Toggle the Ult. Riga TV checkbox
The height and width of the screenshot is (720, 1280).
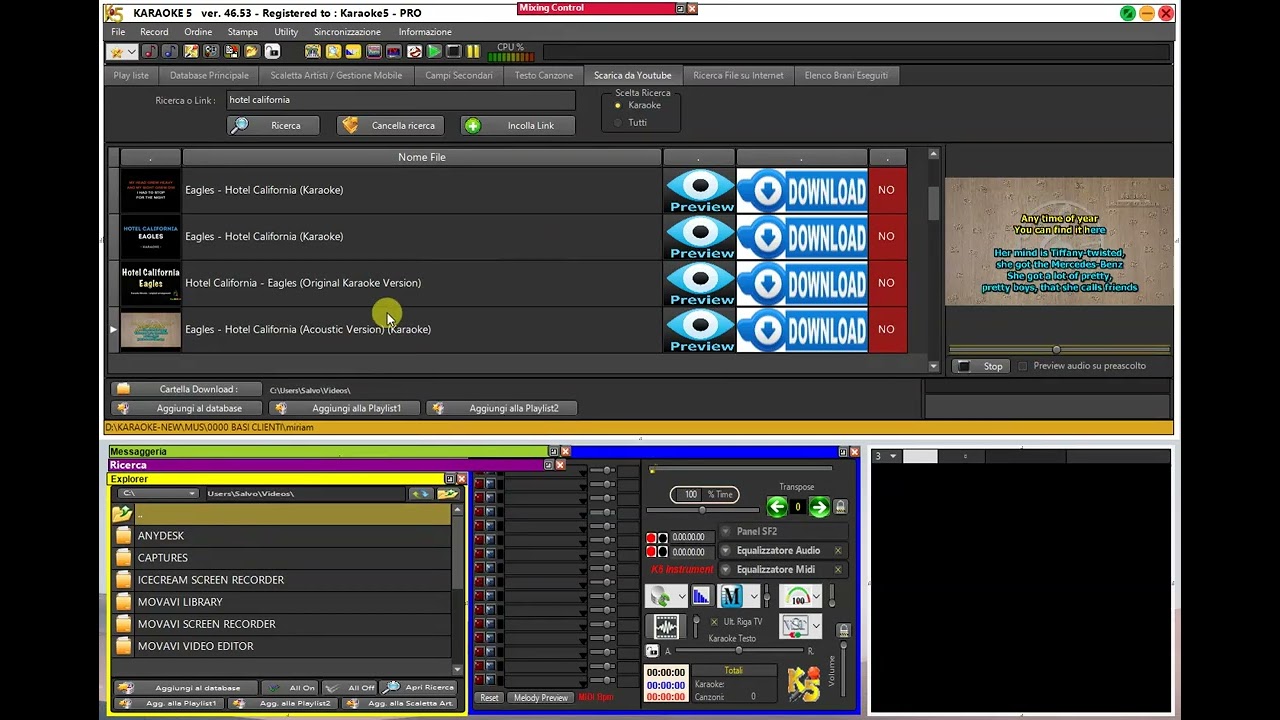(x=714, y=622)
